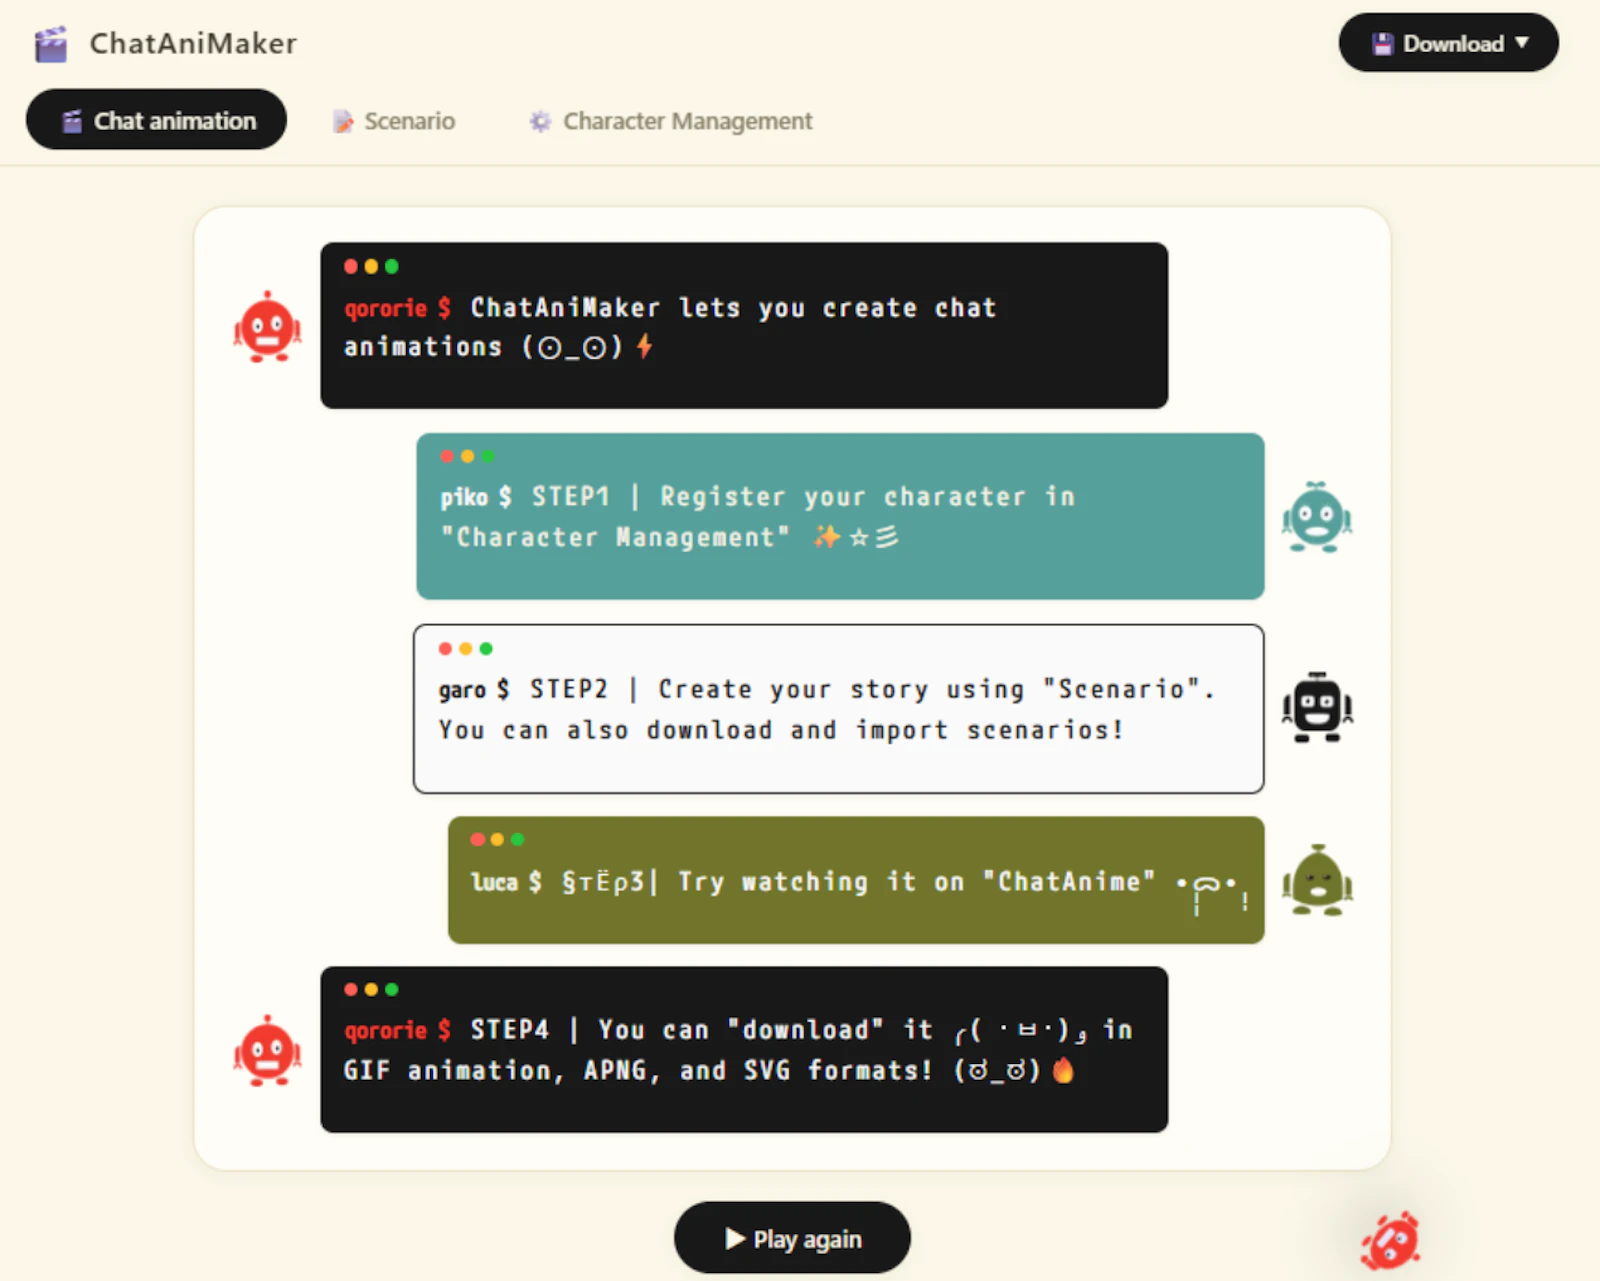This screenshot has width=1600, height=1281.
Task: Click the "garo $" prompt text
Action: [x=474, y=689]
